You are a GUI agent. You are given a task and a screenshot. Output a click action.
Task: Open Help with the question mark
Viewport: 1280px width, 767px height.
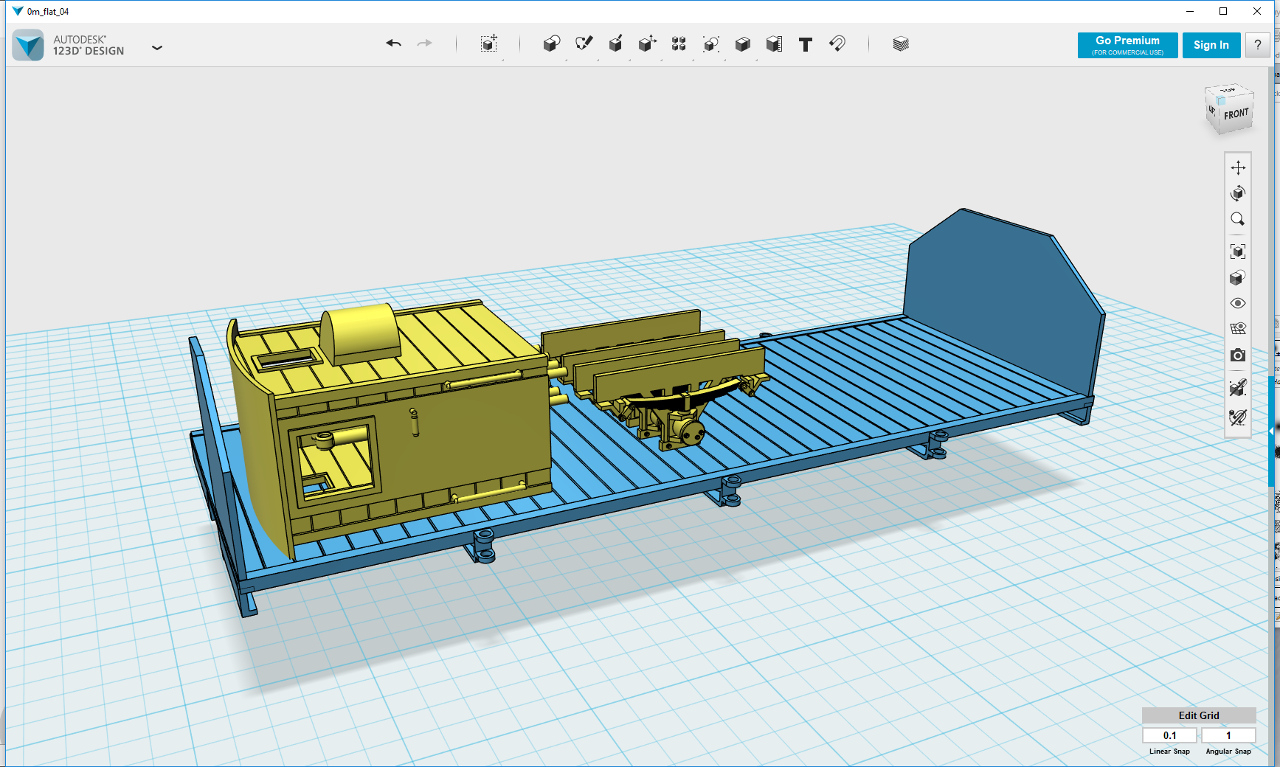click(1257, 45)
